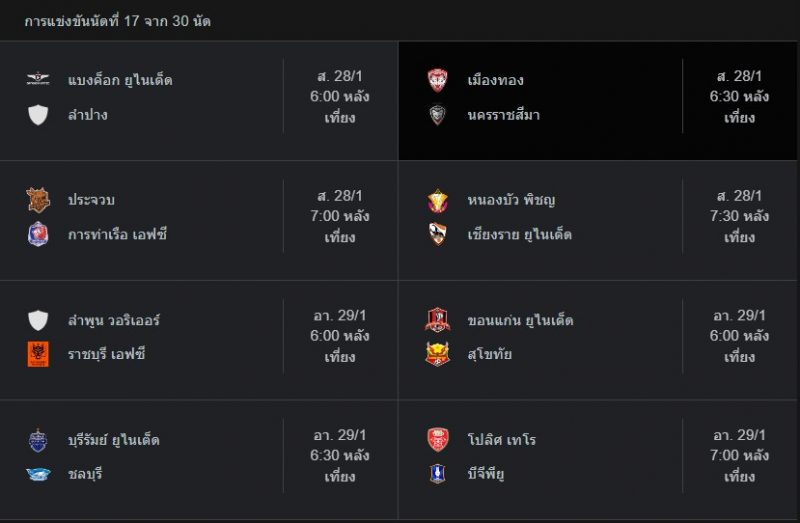Click the Police Tero (โปลิศ เทโร) red crest
Viewport: 800px width, 523px height.
[x=437, y=440]
